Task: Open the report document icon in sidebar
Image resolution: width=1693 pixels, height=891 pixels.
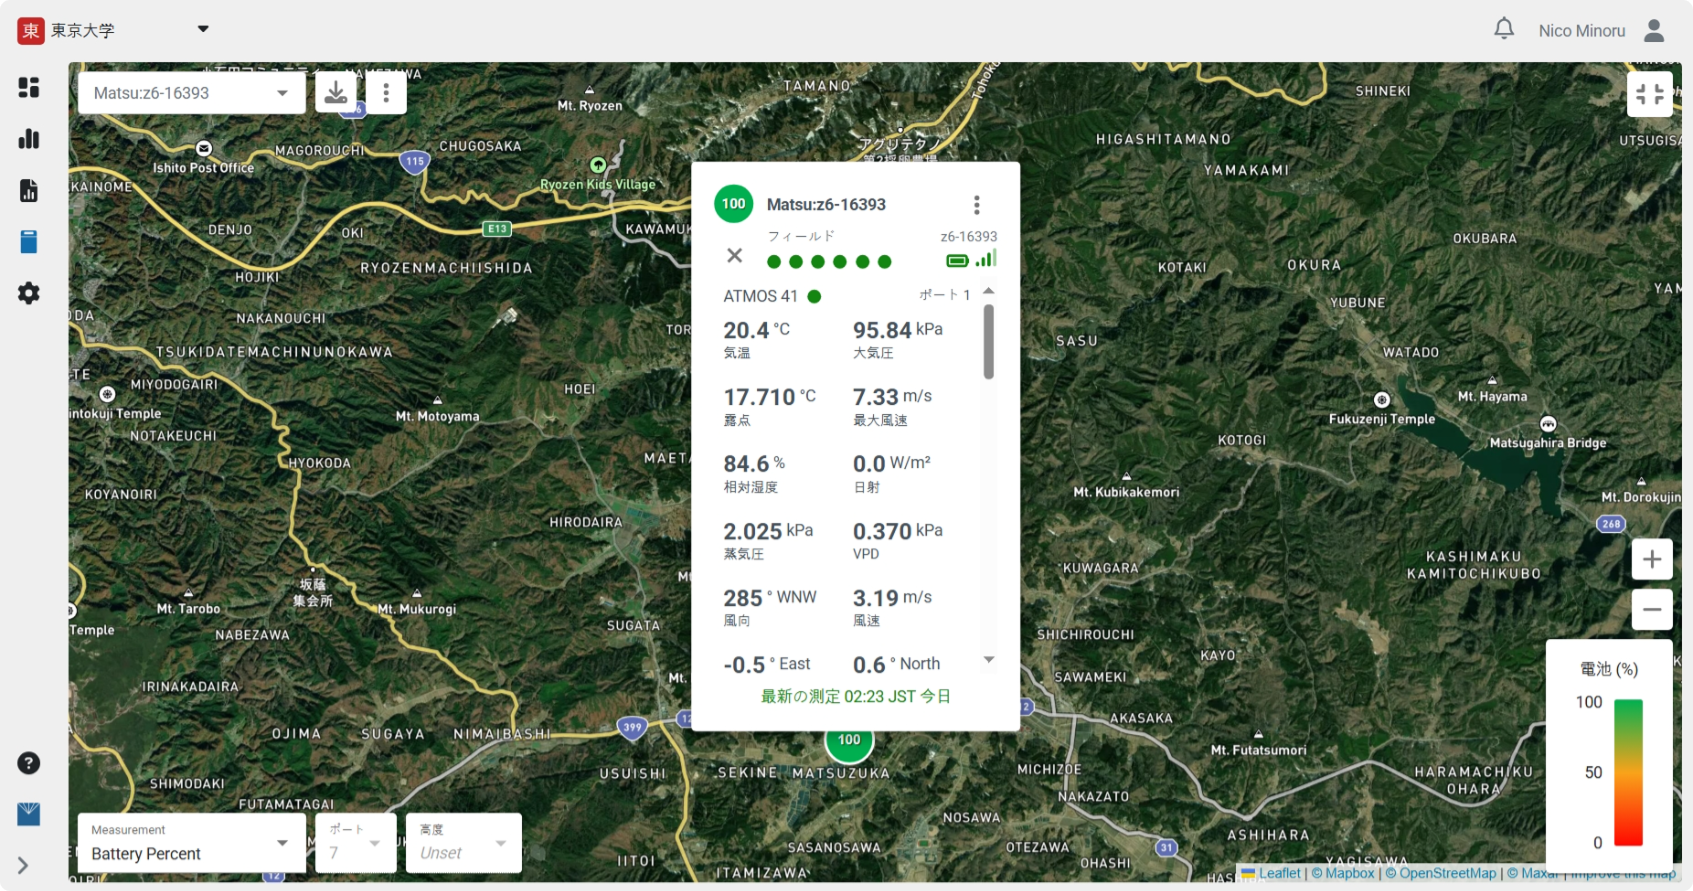Action: pyautogui.click(x=29, y=190)
